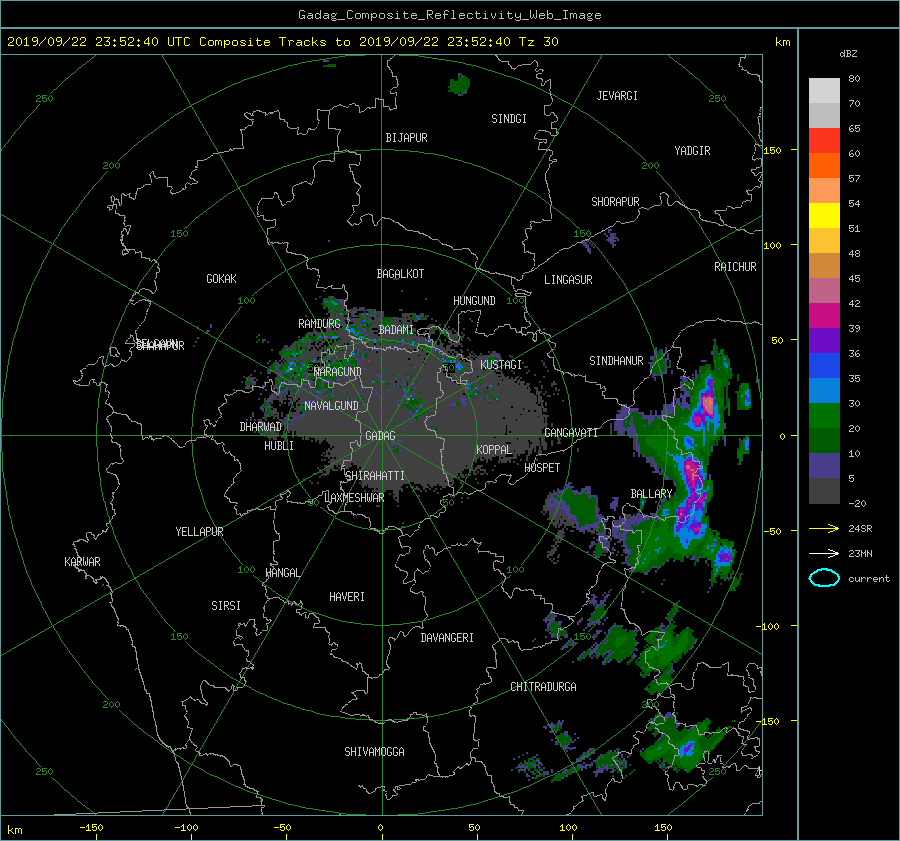Image resolution: width=900 pixels, height=841 pixels.
Task: Click the KOPPAL city label
Action: [x=494, y=449]
